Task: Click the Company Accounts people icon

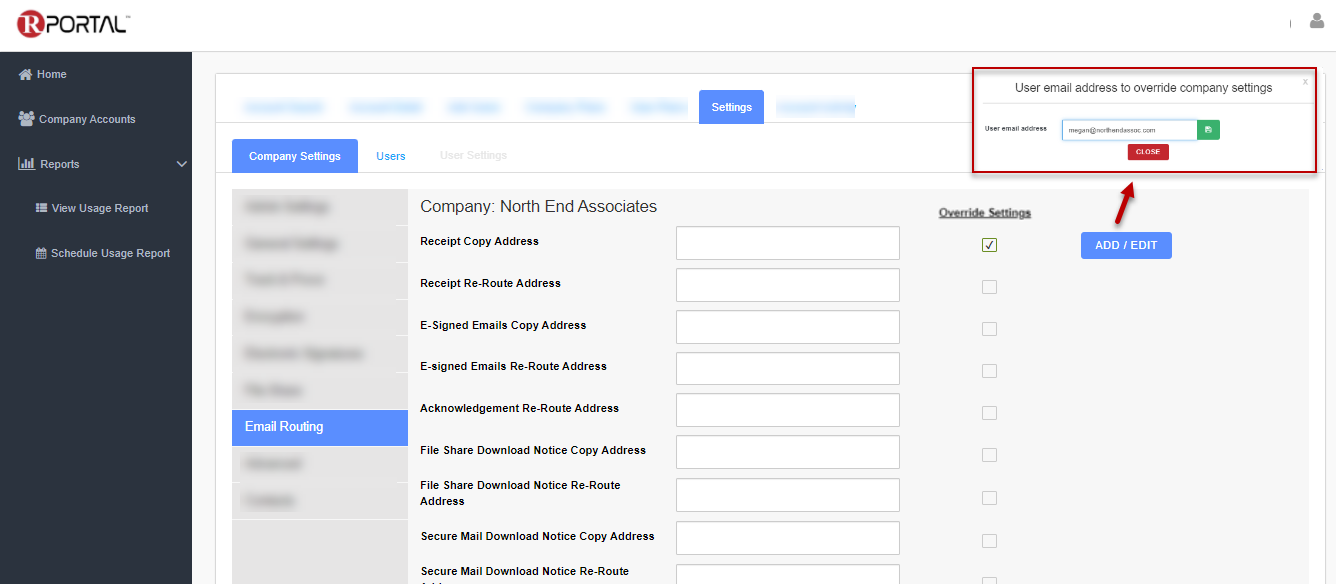Action: click(x=26, y=119)
